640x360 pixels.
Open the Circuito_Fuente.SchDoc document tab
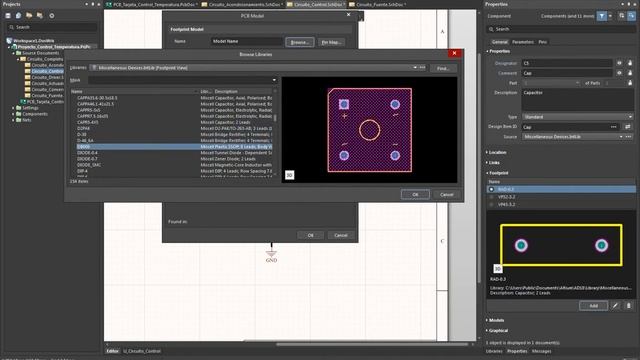[x=377, y=4]
